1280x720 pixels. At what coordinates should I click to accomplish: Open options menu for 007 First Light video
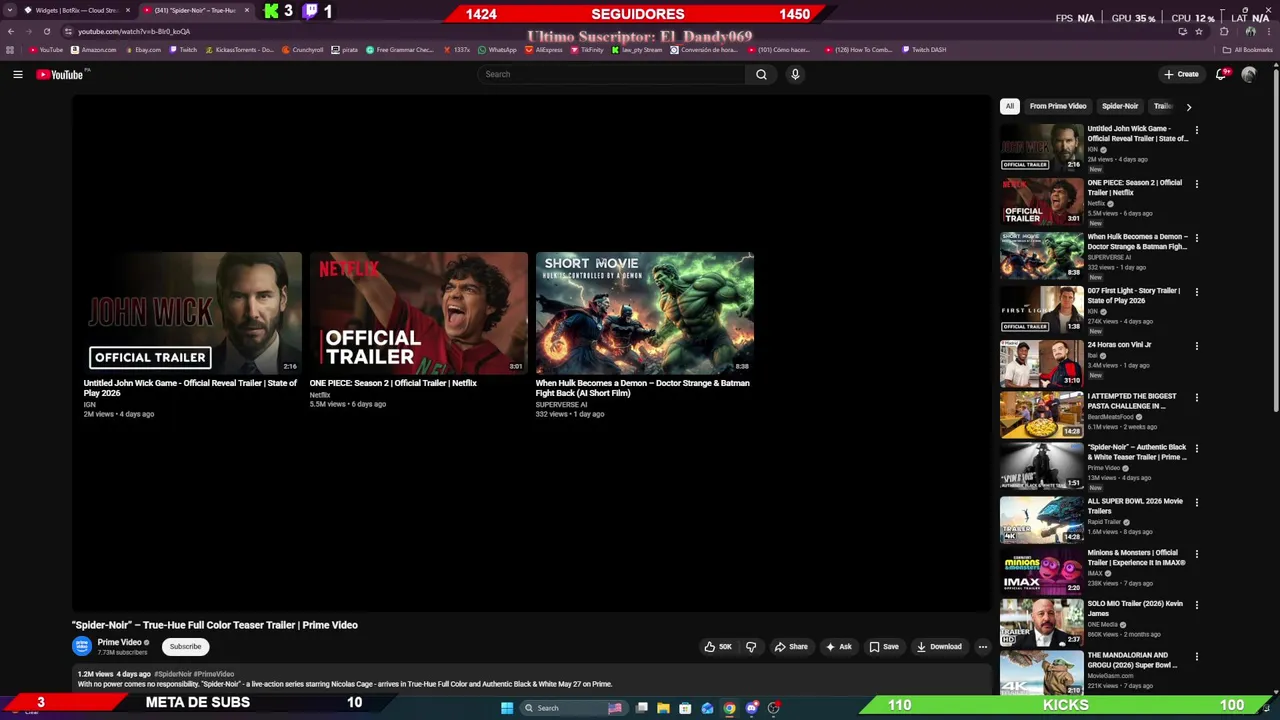pyautogui.click(x=1196, y=292)
